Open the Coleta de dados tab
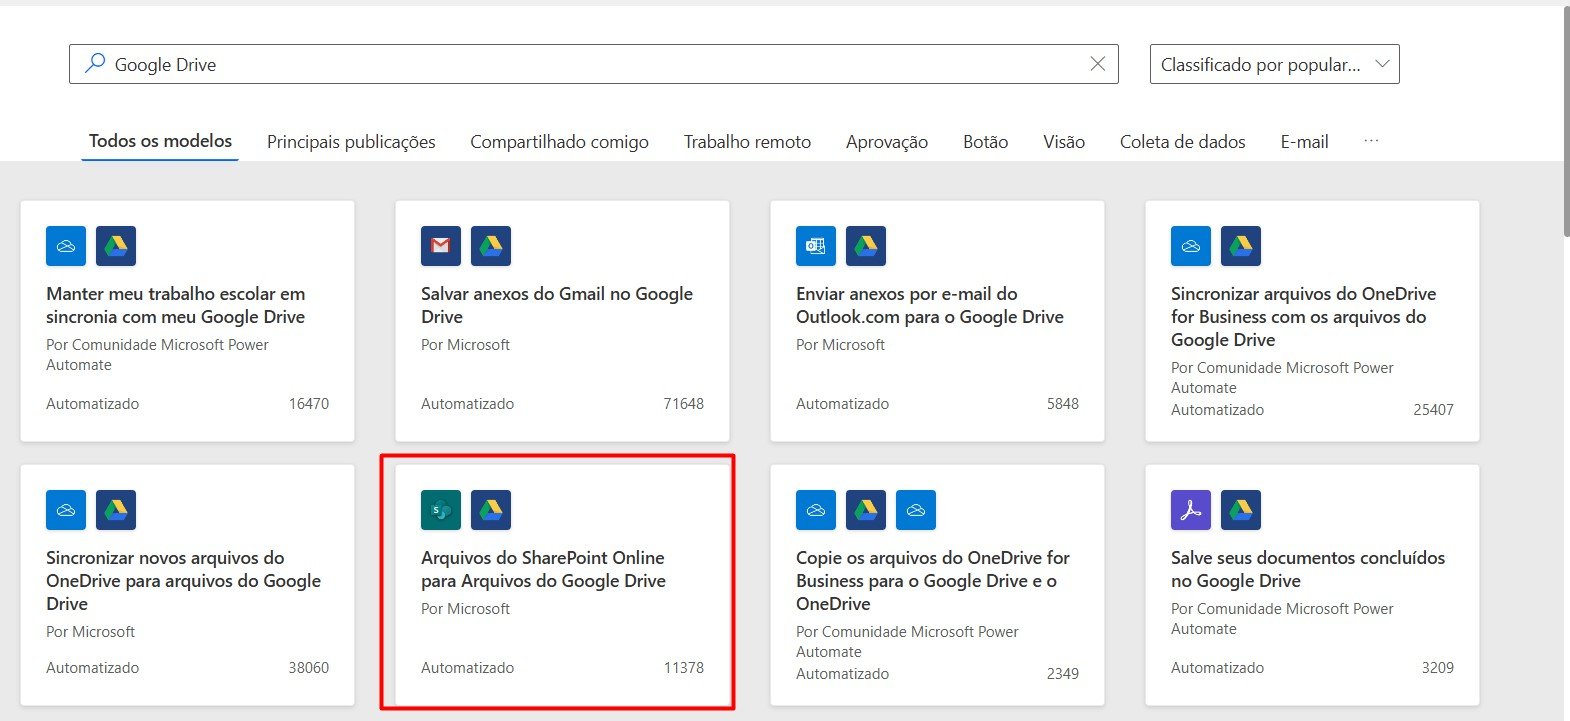 click(x=1182, y=142)
